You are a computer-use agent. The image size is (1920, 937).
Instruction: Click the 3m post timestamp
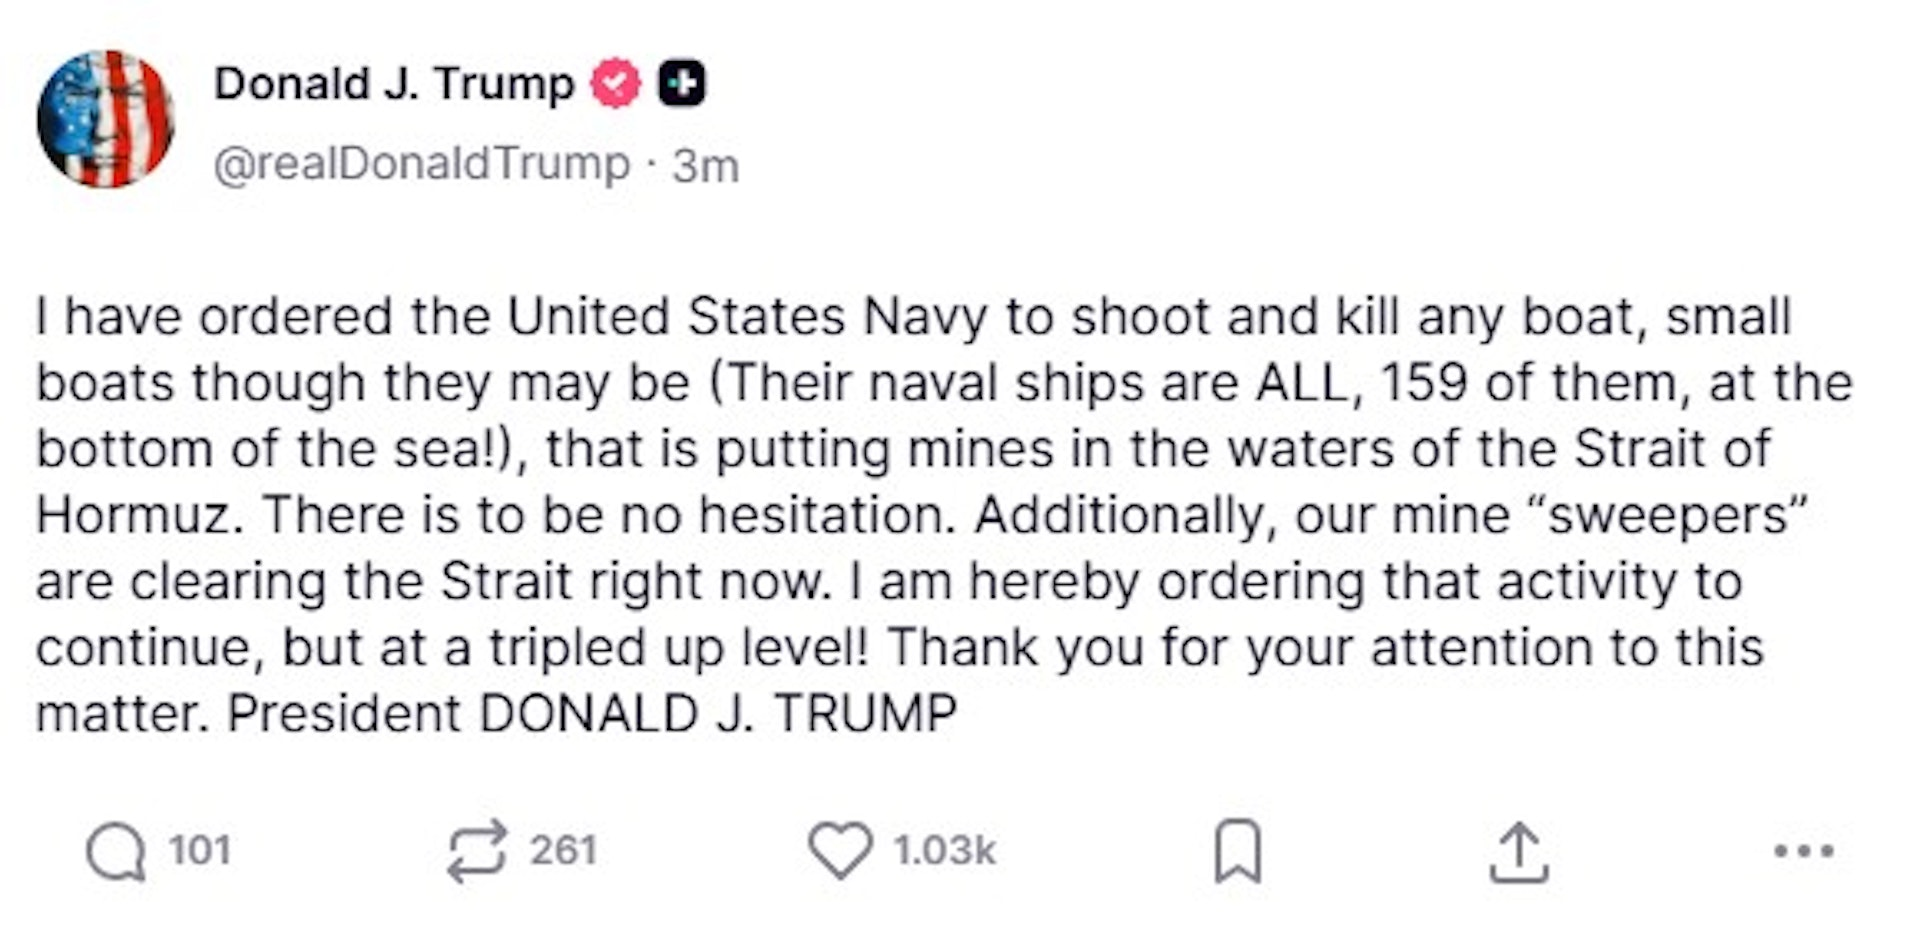[x=705, y=166]
